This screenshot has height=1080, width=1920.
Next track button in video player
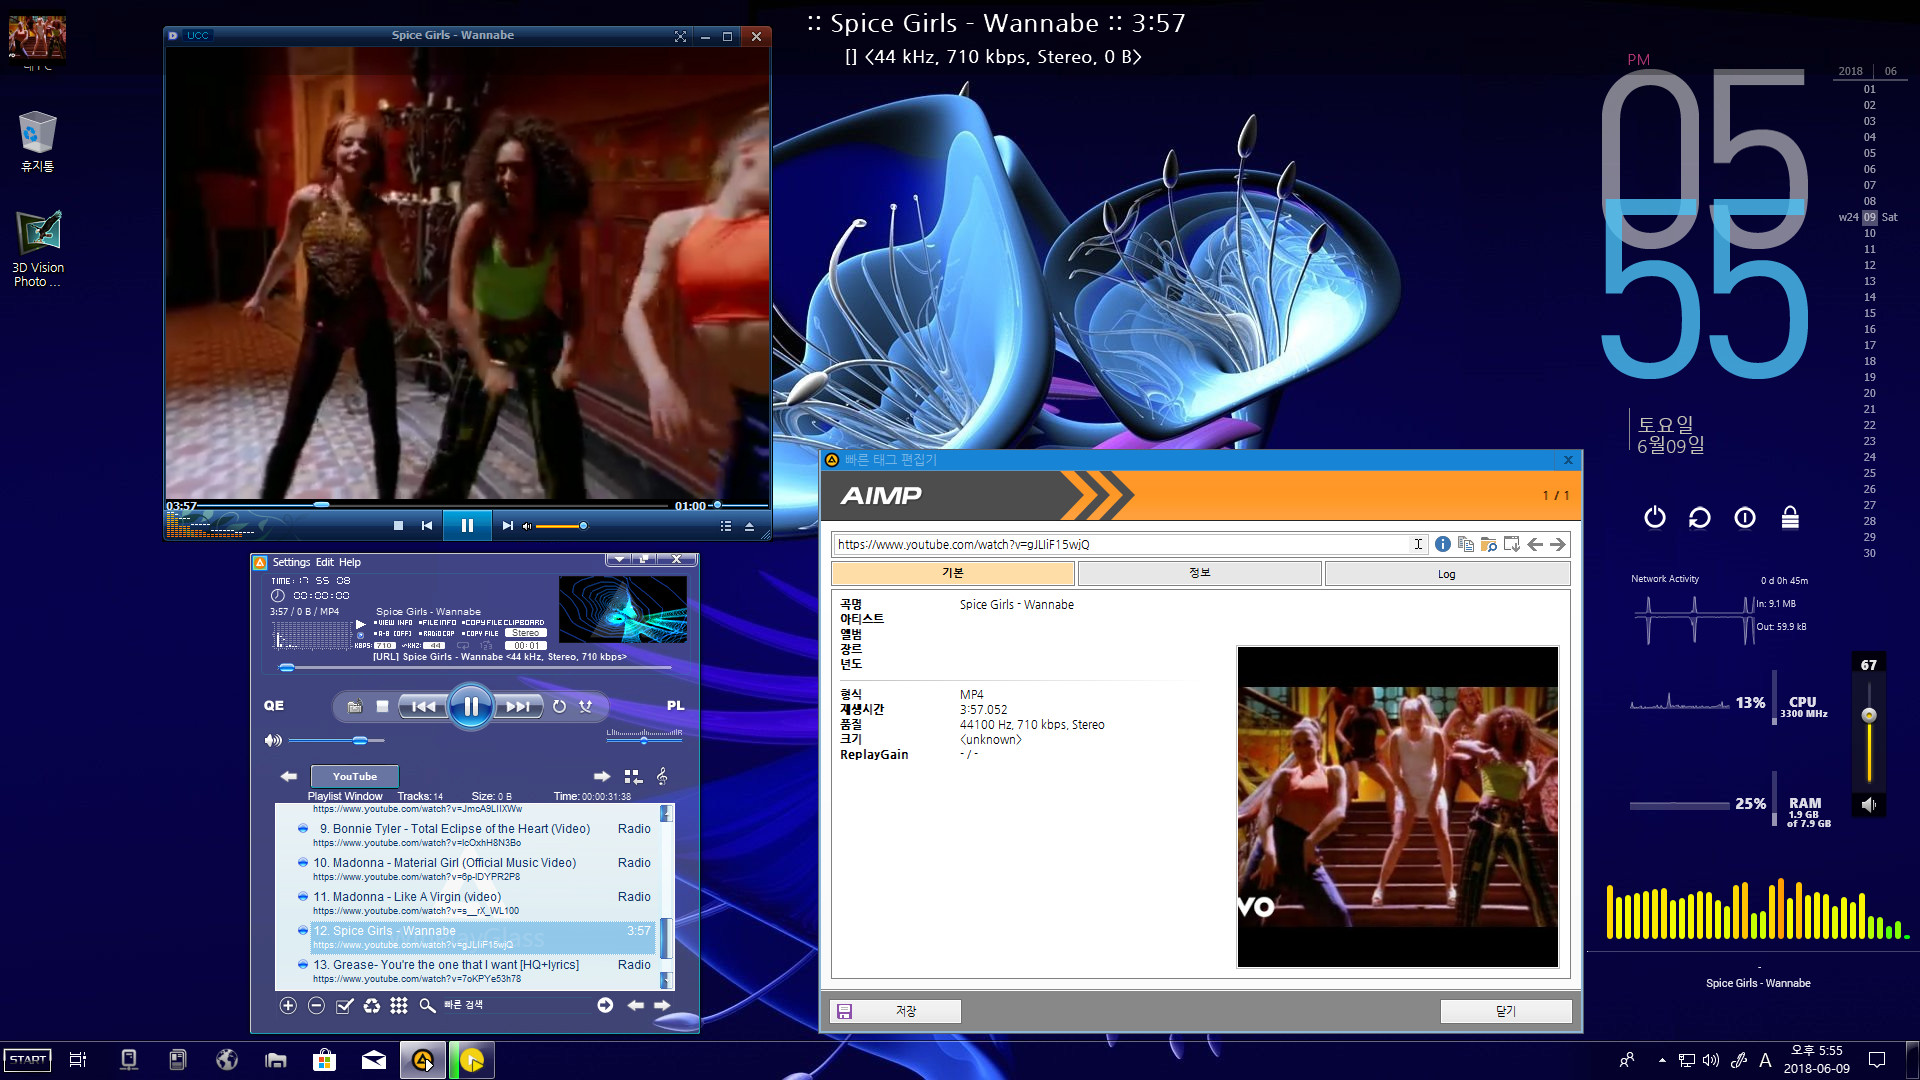pyautogui.click(x=507, y=525)
